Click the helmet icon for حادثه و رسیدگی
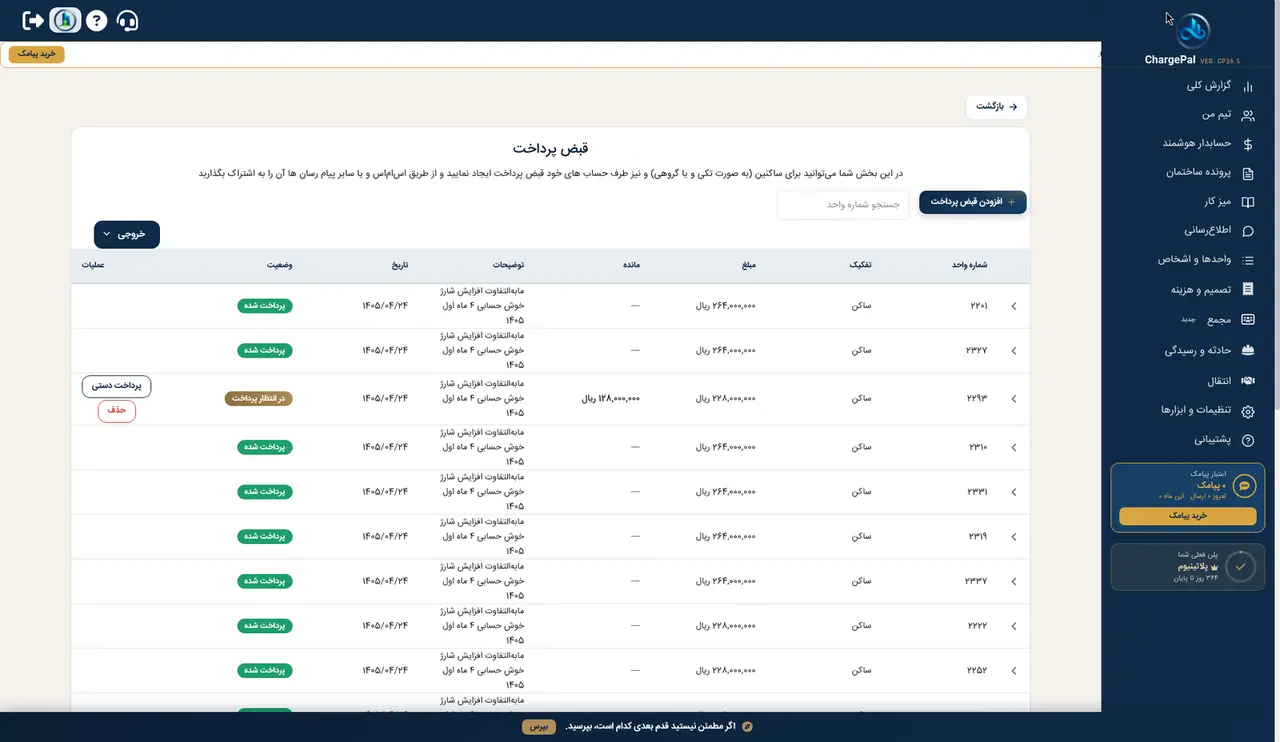Image resolution: width=1280 pixels, height=742 pixels. pyautogui.click(x=1247, y=351)
